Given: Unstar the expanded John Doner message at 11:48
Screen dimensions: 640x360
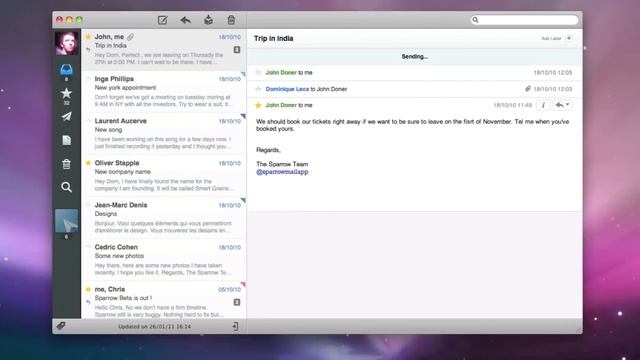Looking at the screenshot, I should 258,105.
